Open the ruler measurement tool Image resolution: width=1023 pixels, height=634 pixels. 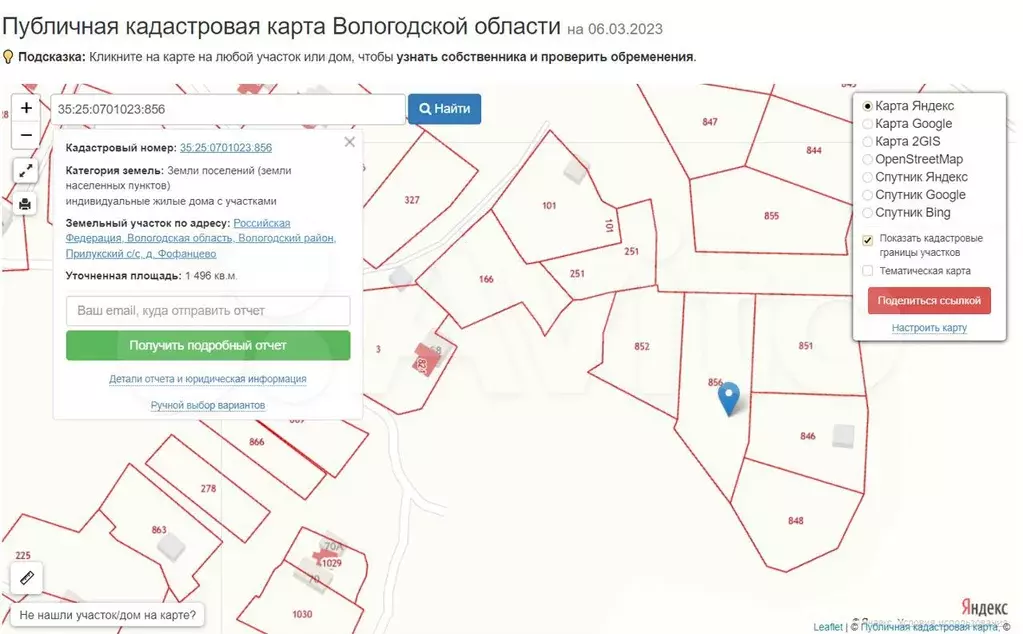coord(26,578)
